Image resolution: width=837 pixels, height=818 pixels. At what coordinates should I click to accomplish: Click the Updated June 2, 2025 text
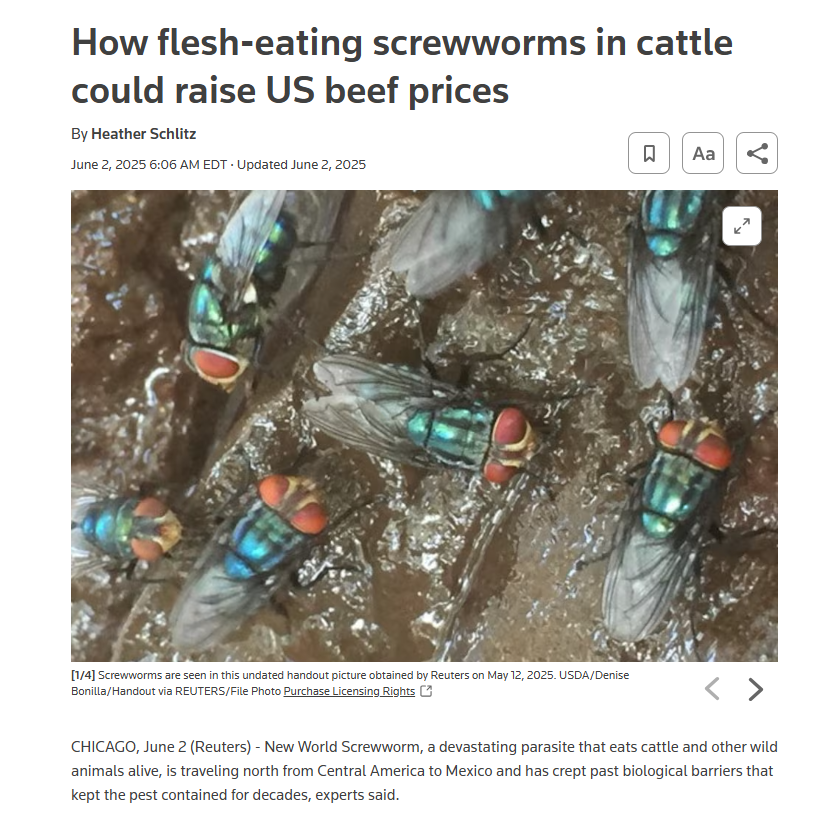(301, 164)
